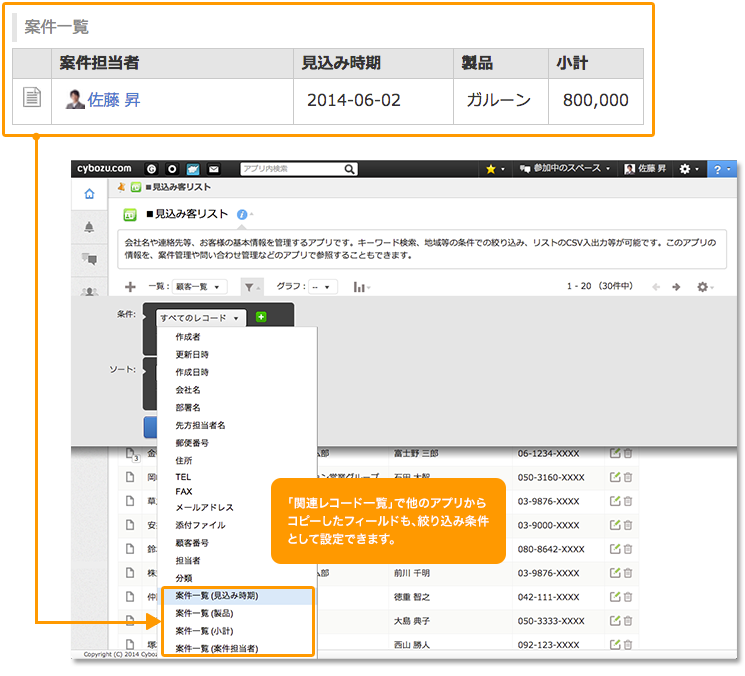Click the green add condition plus button

(x=261, y=317)
